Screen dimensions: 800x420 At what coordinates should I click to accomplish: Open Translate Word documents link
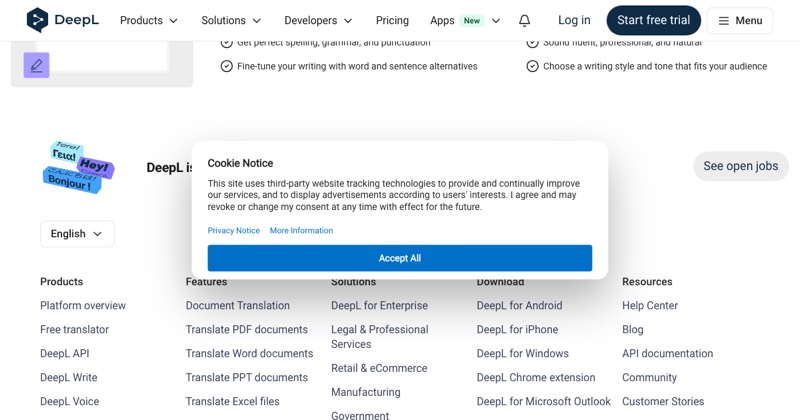point(249,354)
